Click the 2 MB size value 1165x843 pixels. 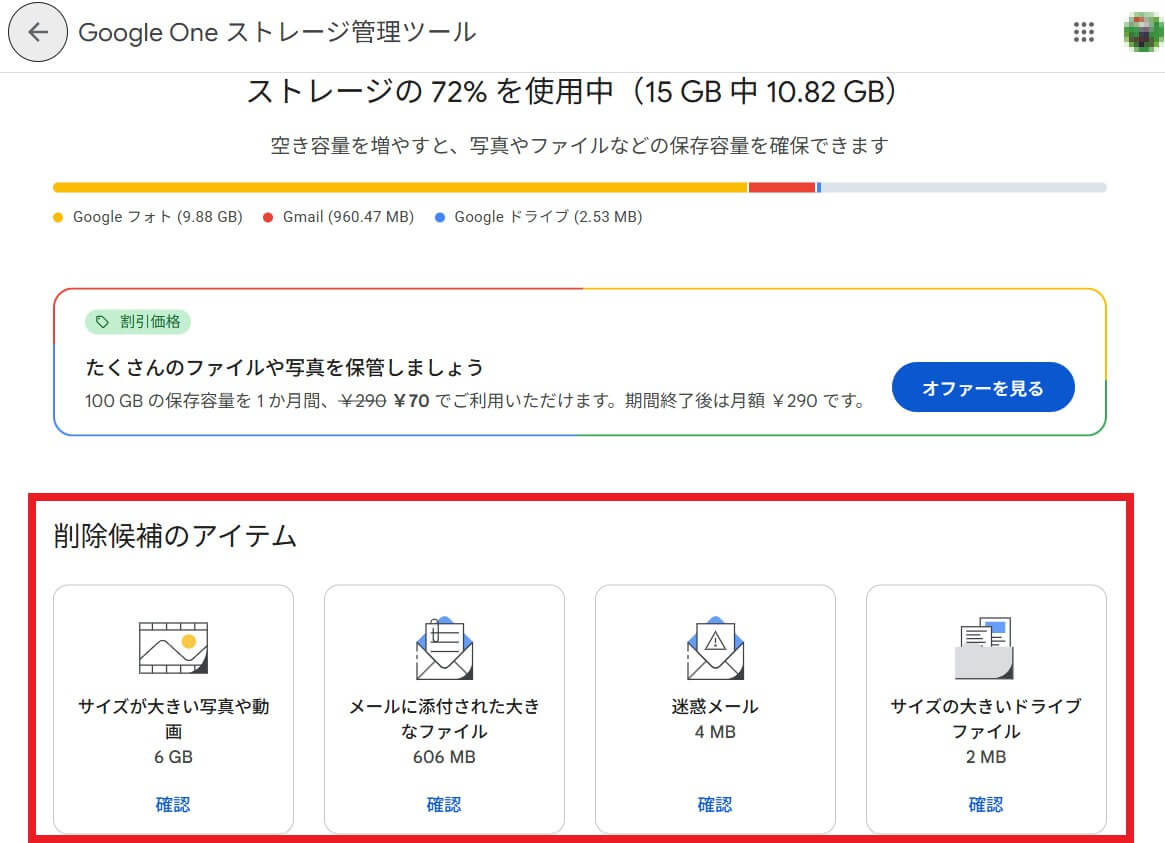(986, 757)
